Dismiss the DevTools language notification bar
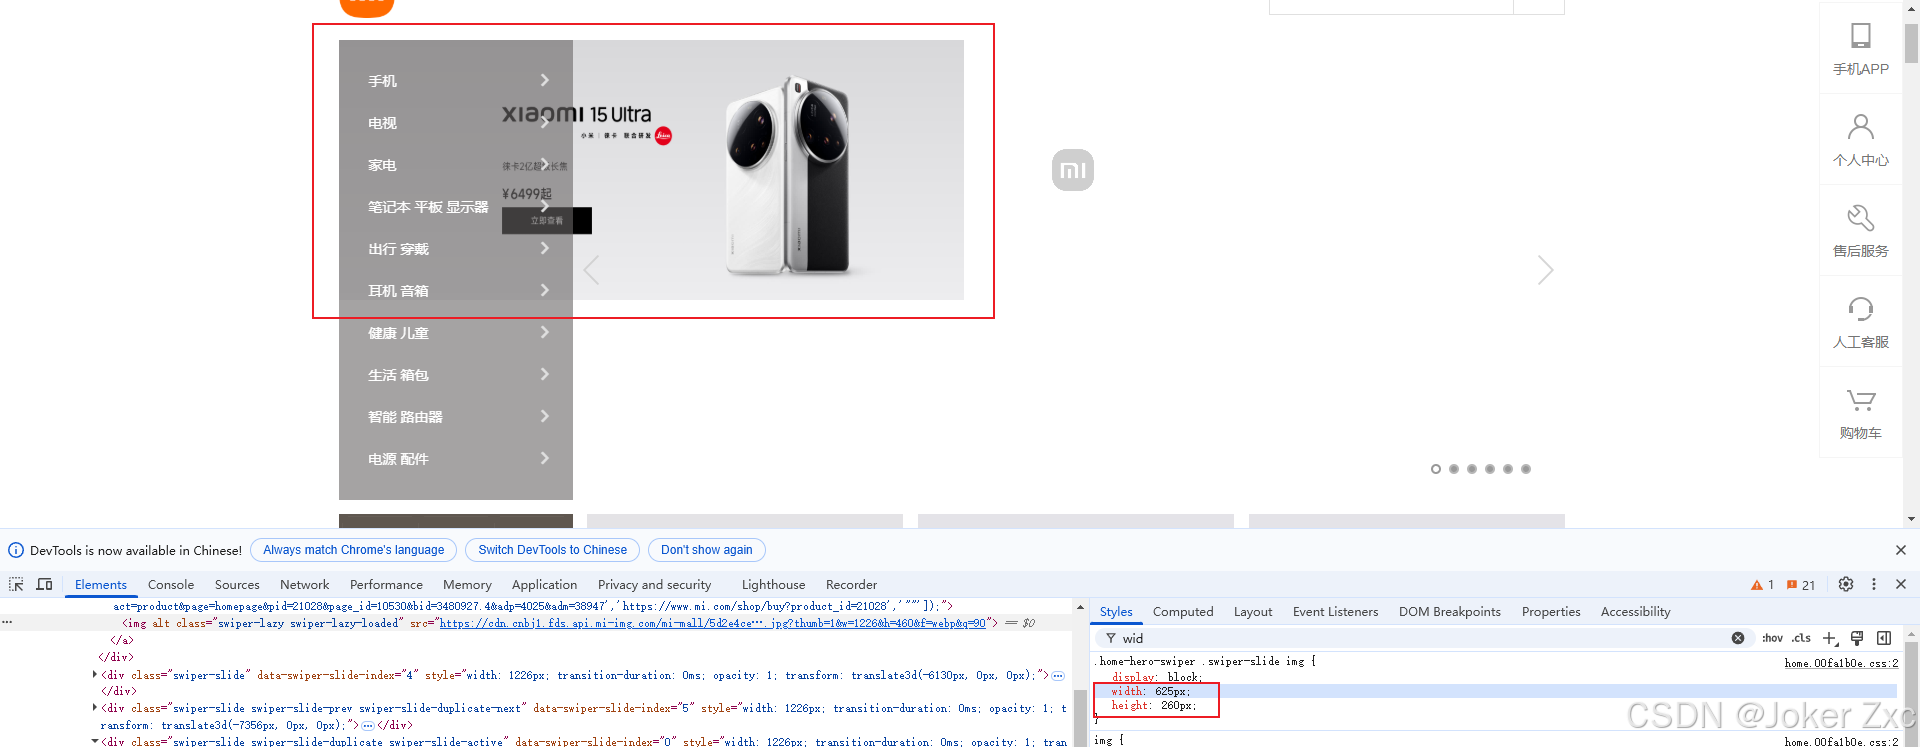The height and width of the screenshot is (747, 1920). pos(1901,550)
